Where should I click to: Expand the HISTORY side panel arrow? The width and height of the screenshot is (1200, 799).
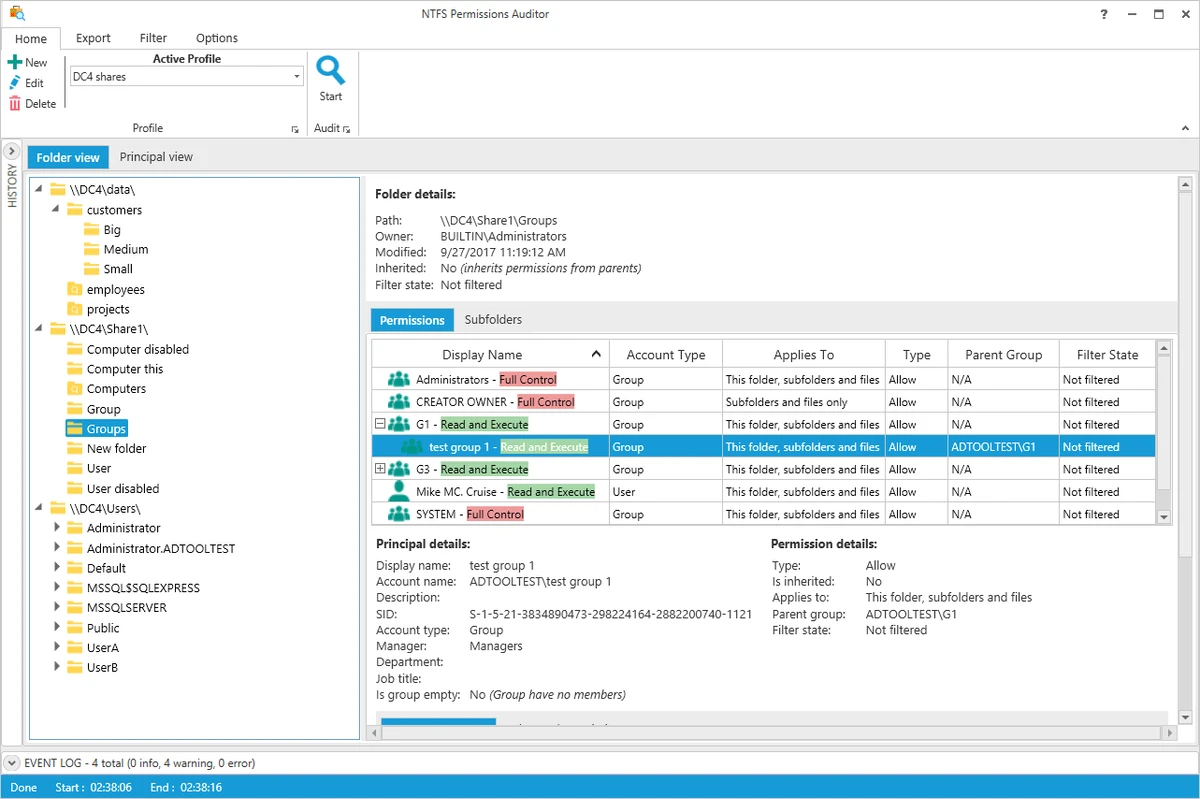pyautogui.click(x=12, y=152)
